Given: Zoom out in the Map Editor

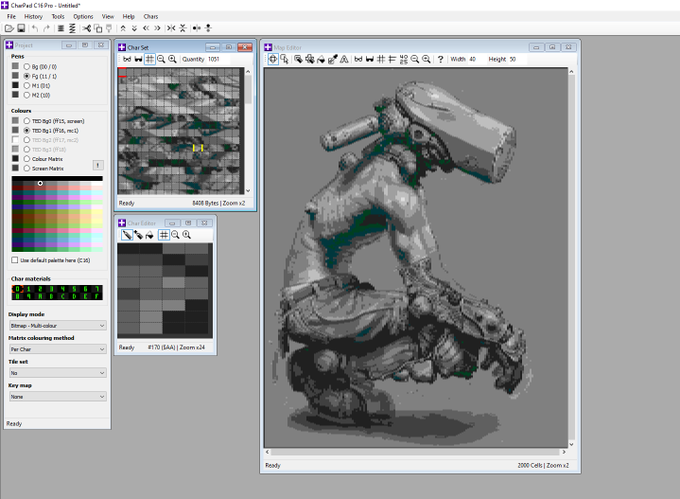Looking at the screenshot, I should click(x=415, y=59).
